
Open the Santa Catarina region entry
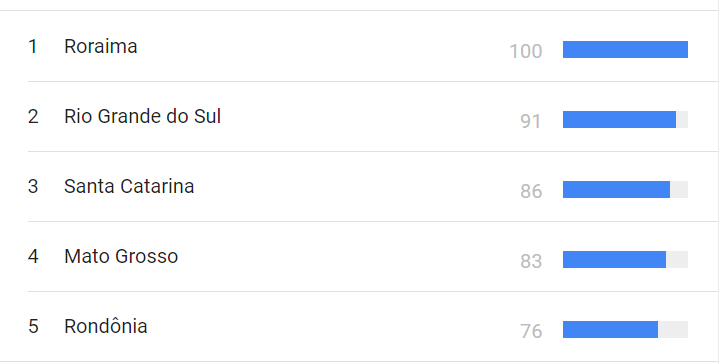(129, 187)
